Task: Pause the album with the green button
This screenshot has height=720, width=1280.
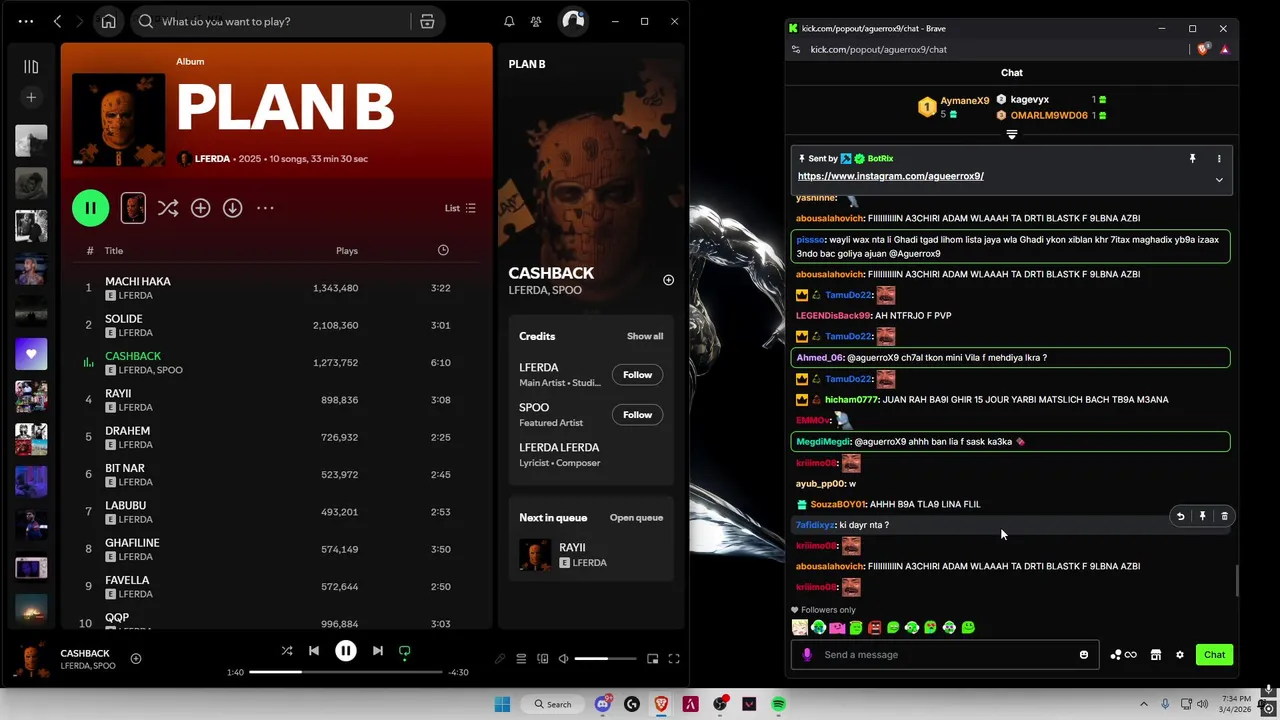Action: pos(90,208)
